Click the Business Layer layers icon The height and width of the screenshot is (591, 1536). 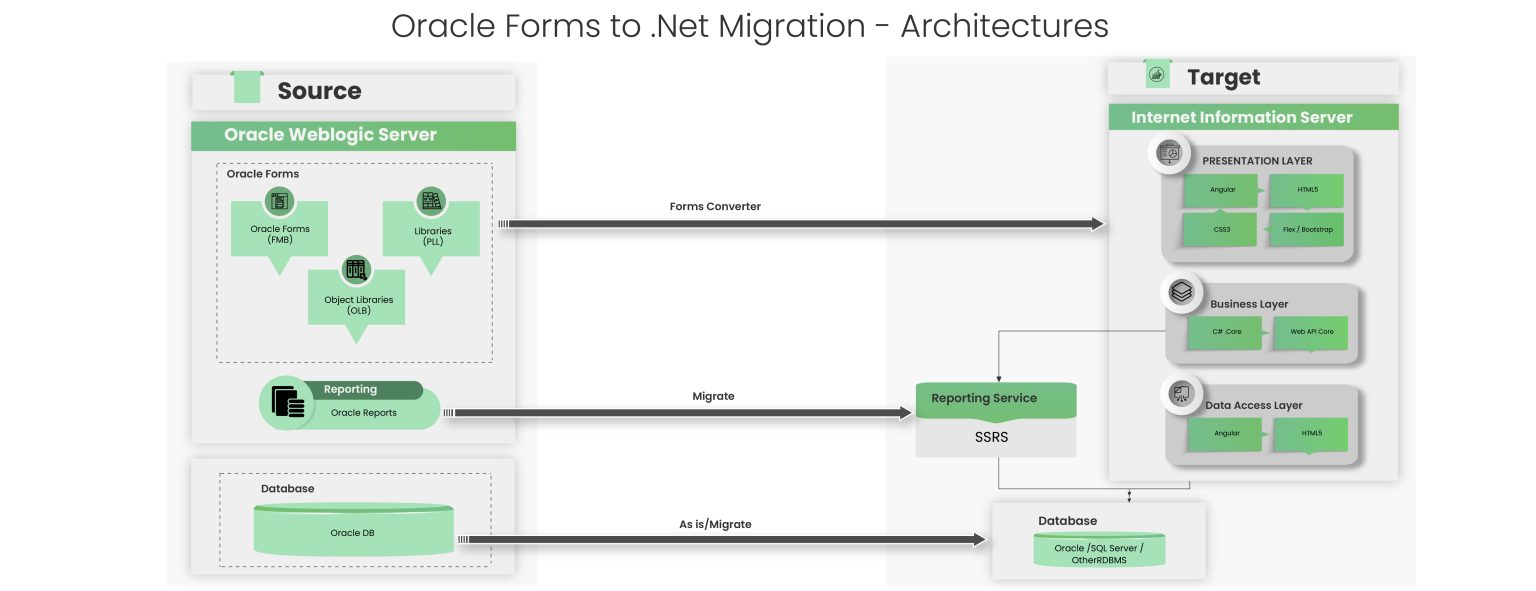coord(1182,292)
